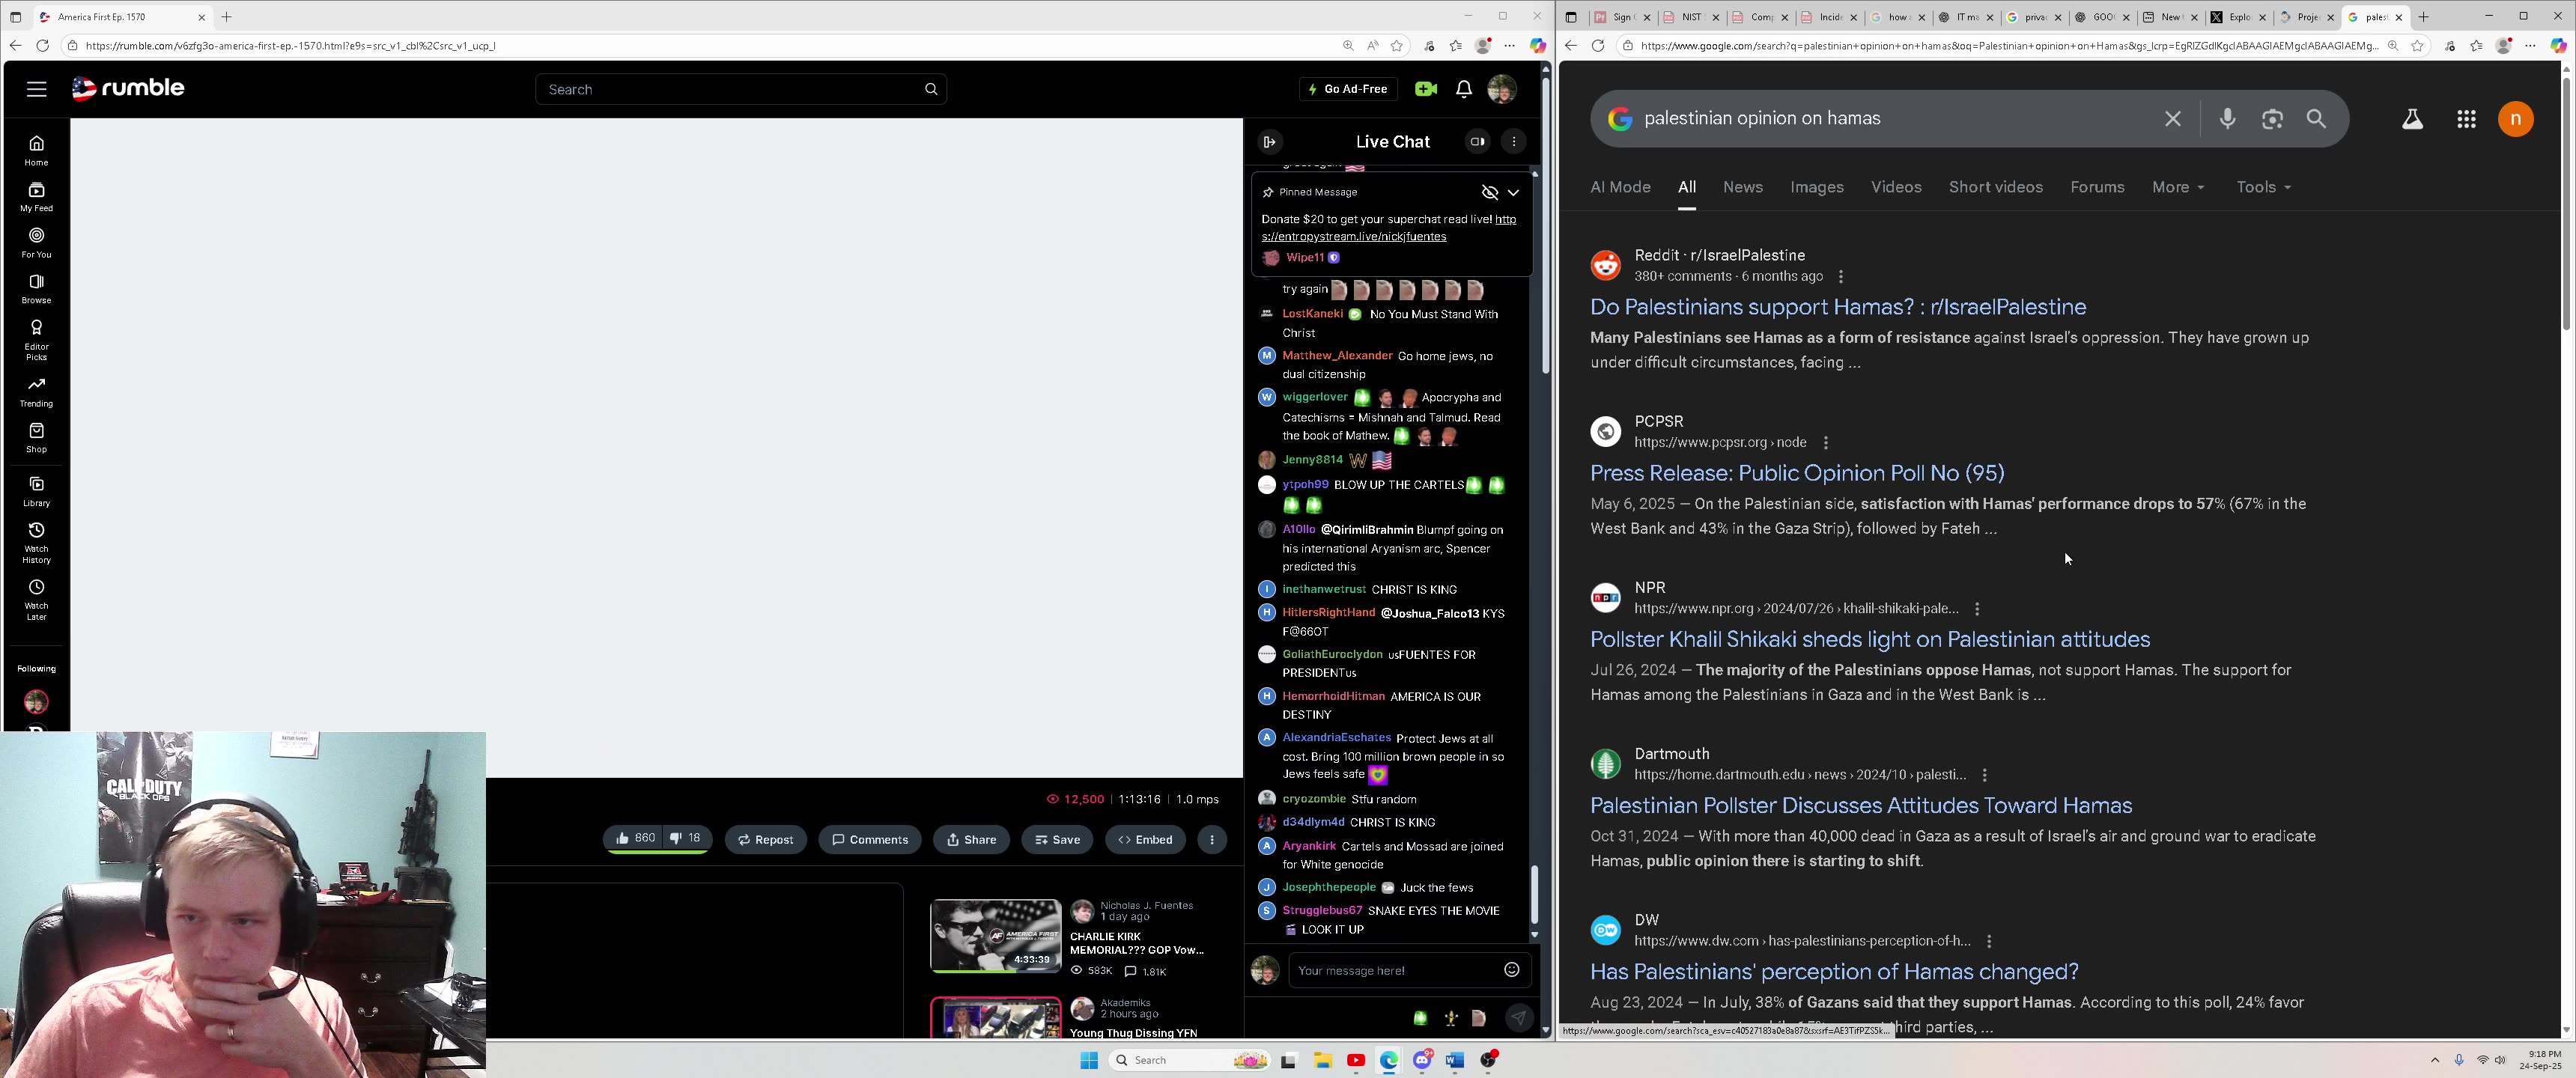The height and width of the screenshot is (1078, 2576).
Task: Switch to Videos results tab
Action: tap(1896, 187)
